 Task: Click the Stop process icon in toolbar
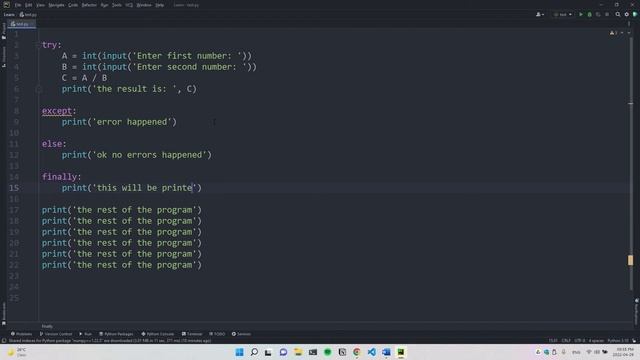(607, 14)
